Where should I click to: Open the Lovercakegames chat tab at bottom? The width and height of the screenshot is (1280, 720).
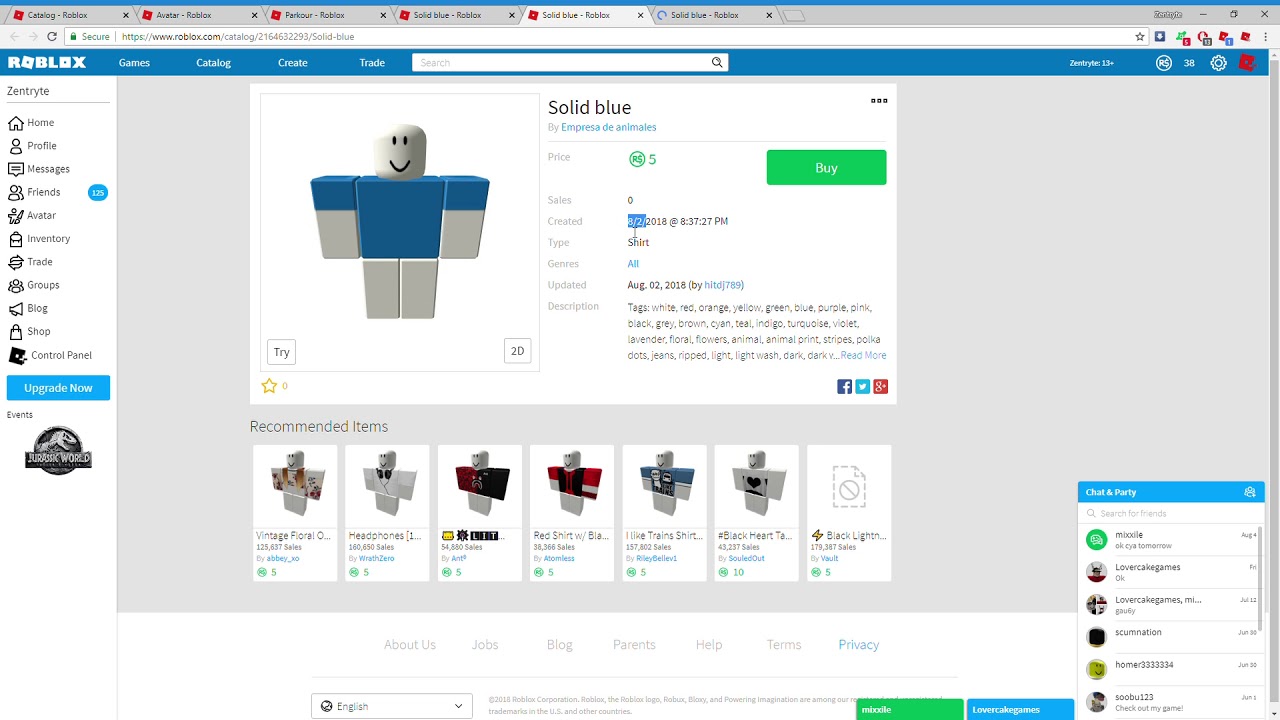[1019, 710]
